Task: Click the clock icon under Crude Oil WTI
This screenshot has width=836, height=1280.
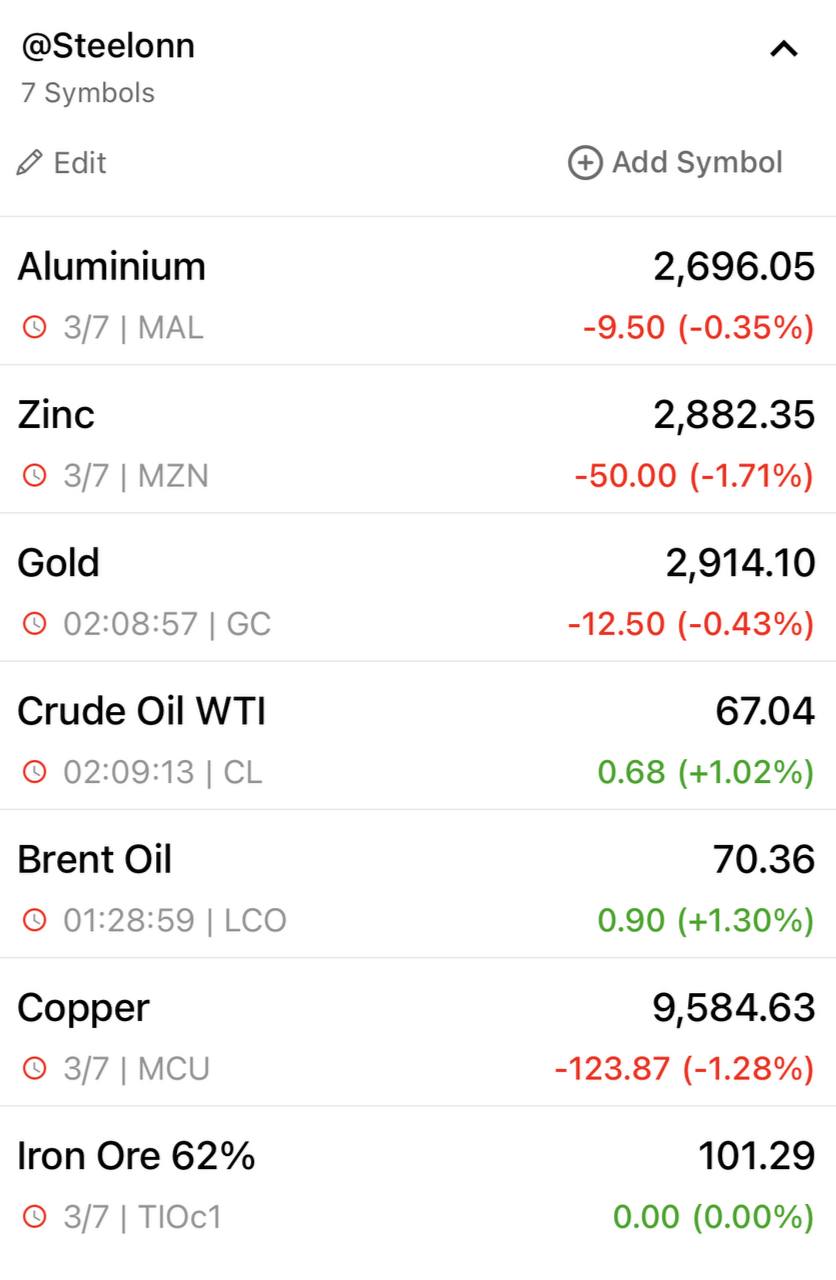Action: pos(35,772)
